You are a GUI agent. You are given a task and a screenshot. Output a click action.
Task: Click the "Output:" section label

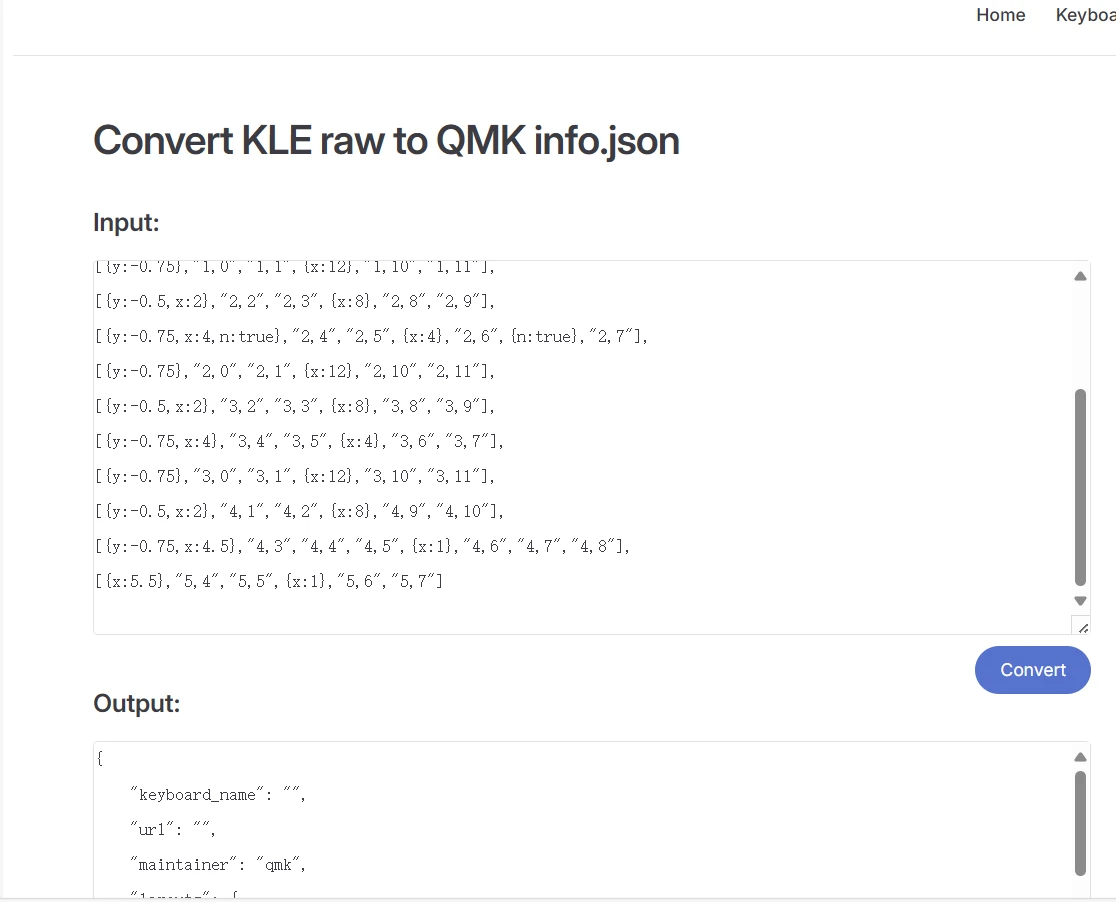point(136,704)
